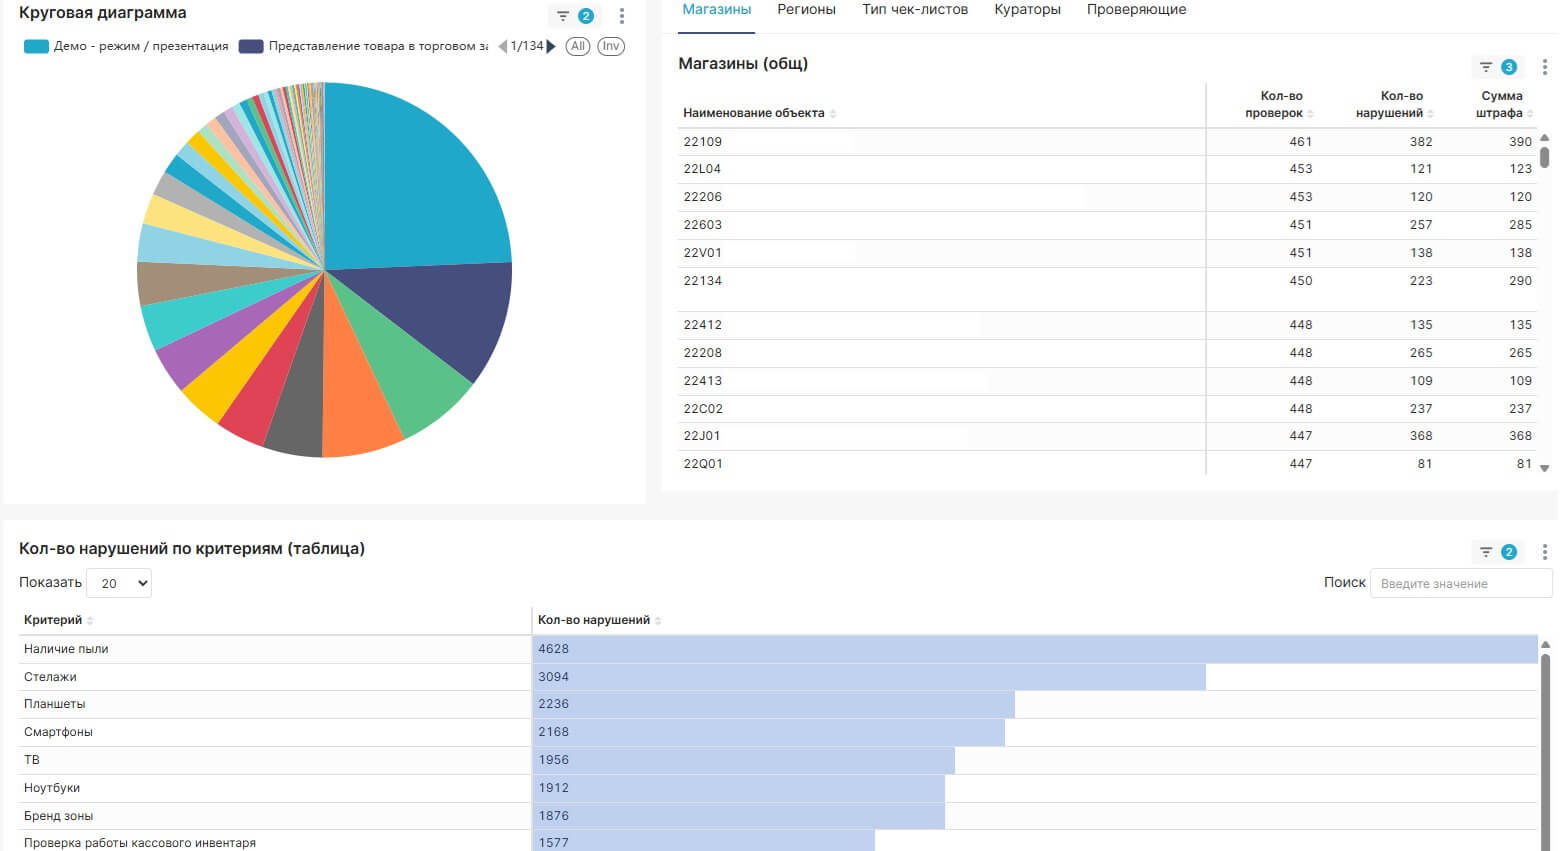Open the three-dot menu of the Кол-во нарушений table
The image size is (1562, 851).
[x=1545, y=552]
